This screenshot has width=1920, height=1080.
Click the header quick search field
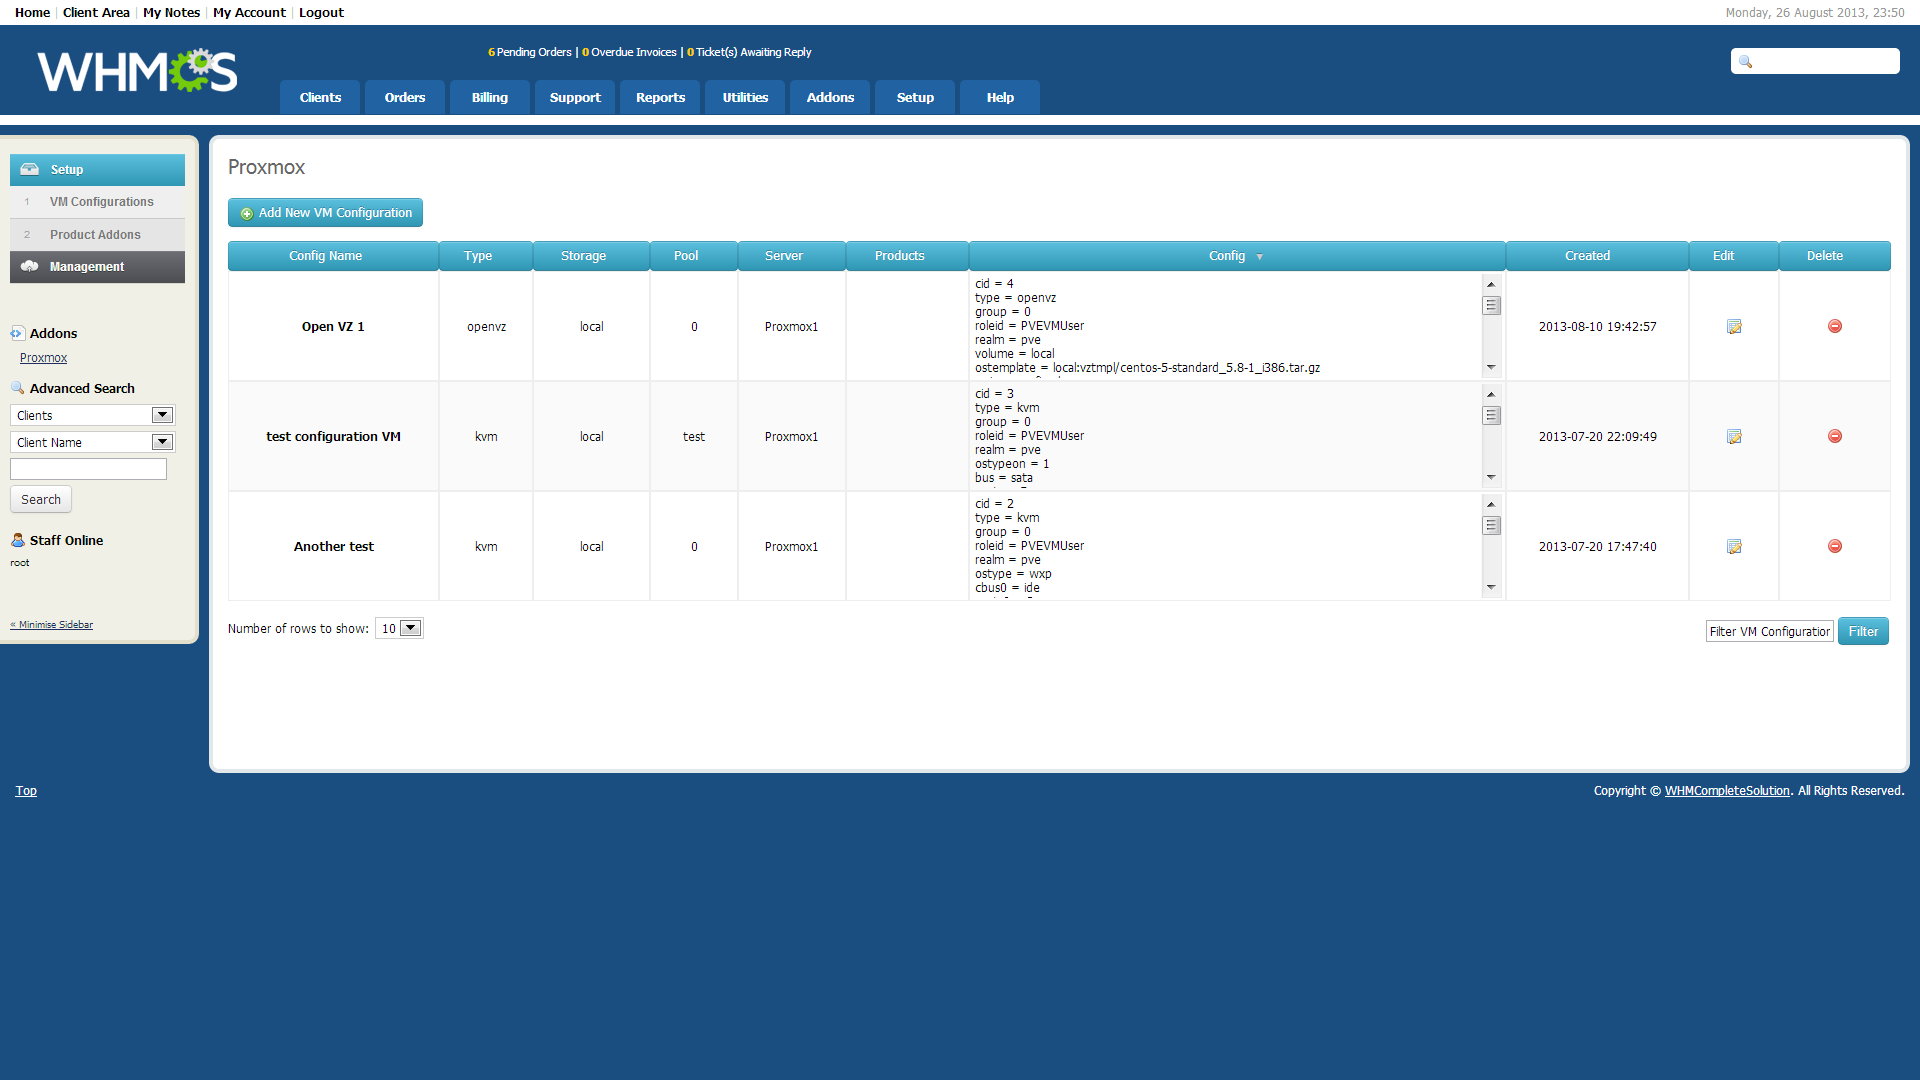tap(1815, 61)
